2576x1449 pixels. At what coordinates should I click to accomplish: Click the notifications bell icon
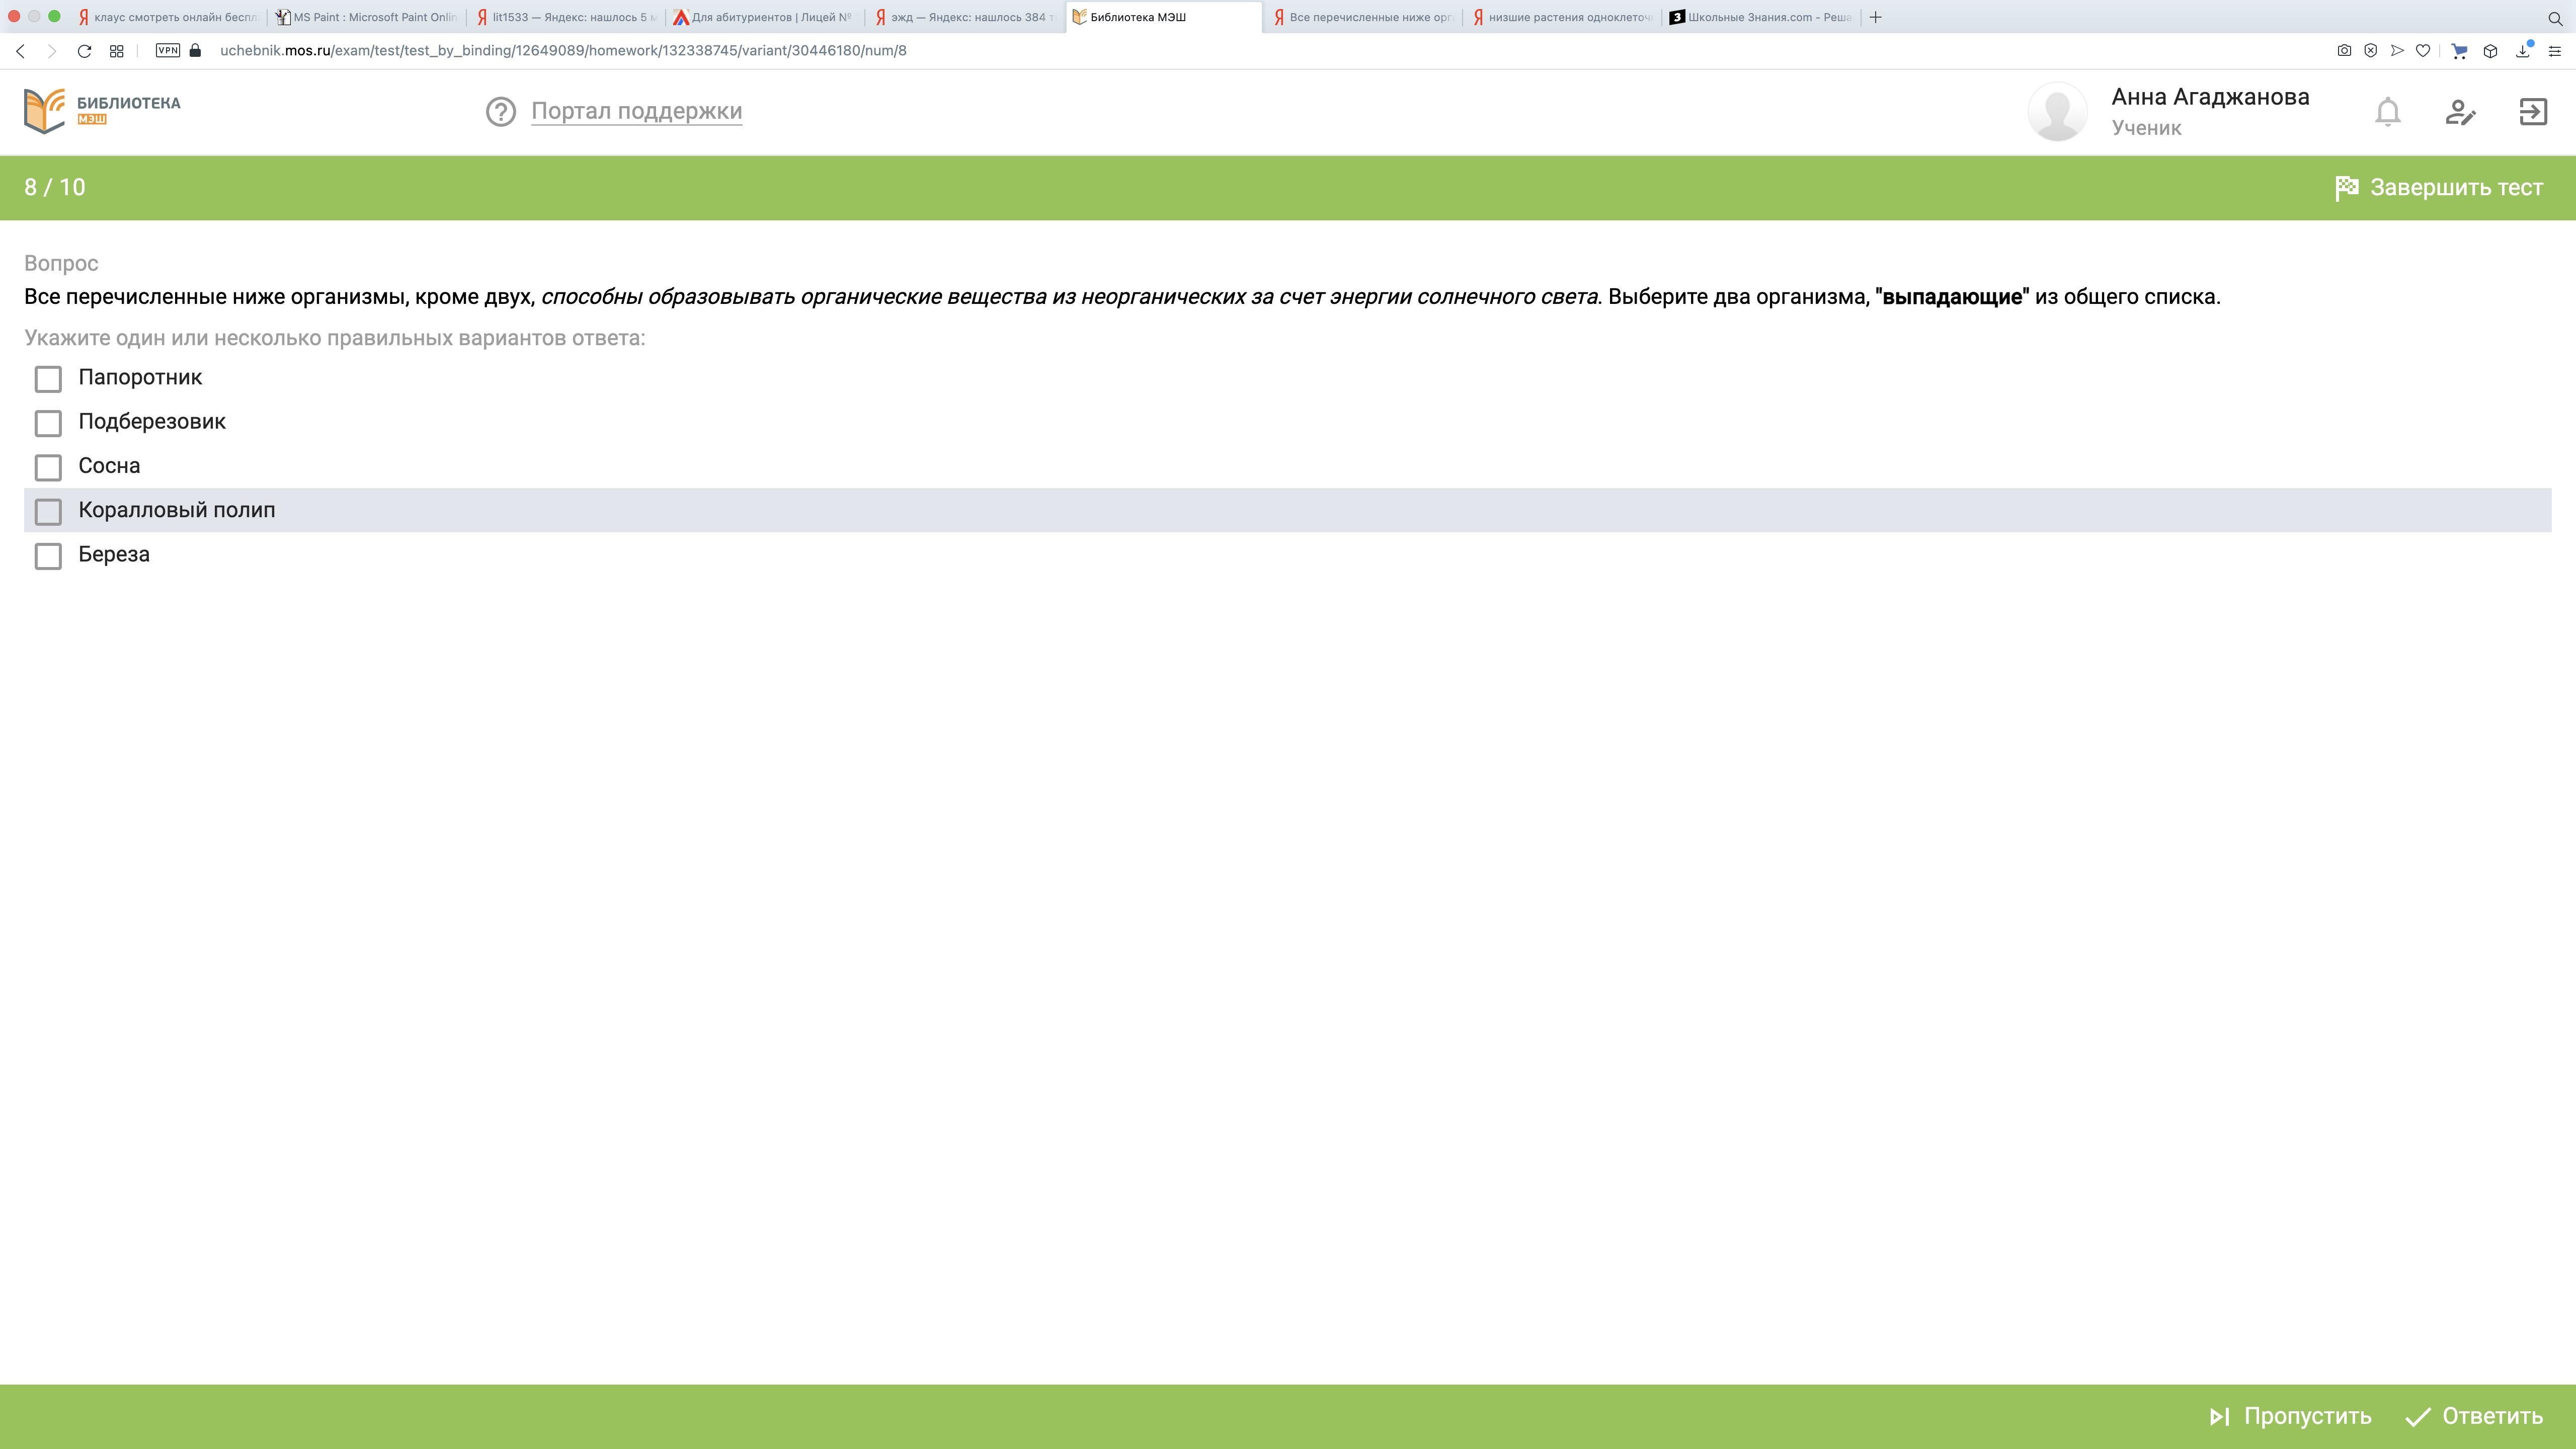2387,112
